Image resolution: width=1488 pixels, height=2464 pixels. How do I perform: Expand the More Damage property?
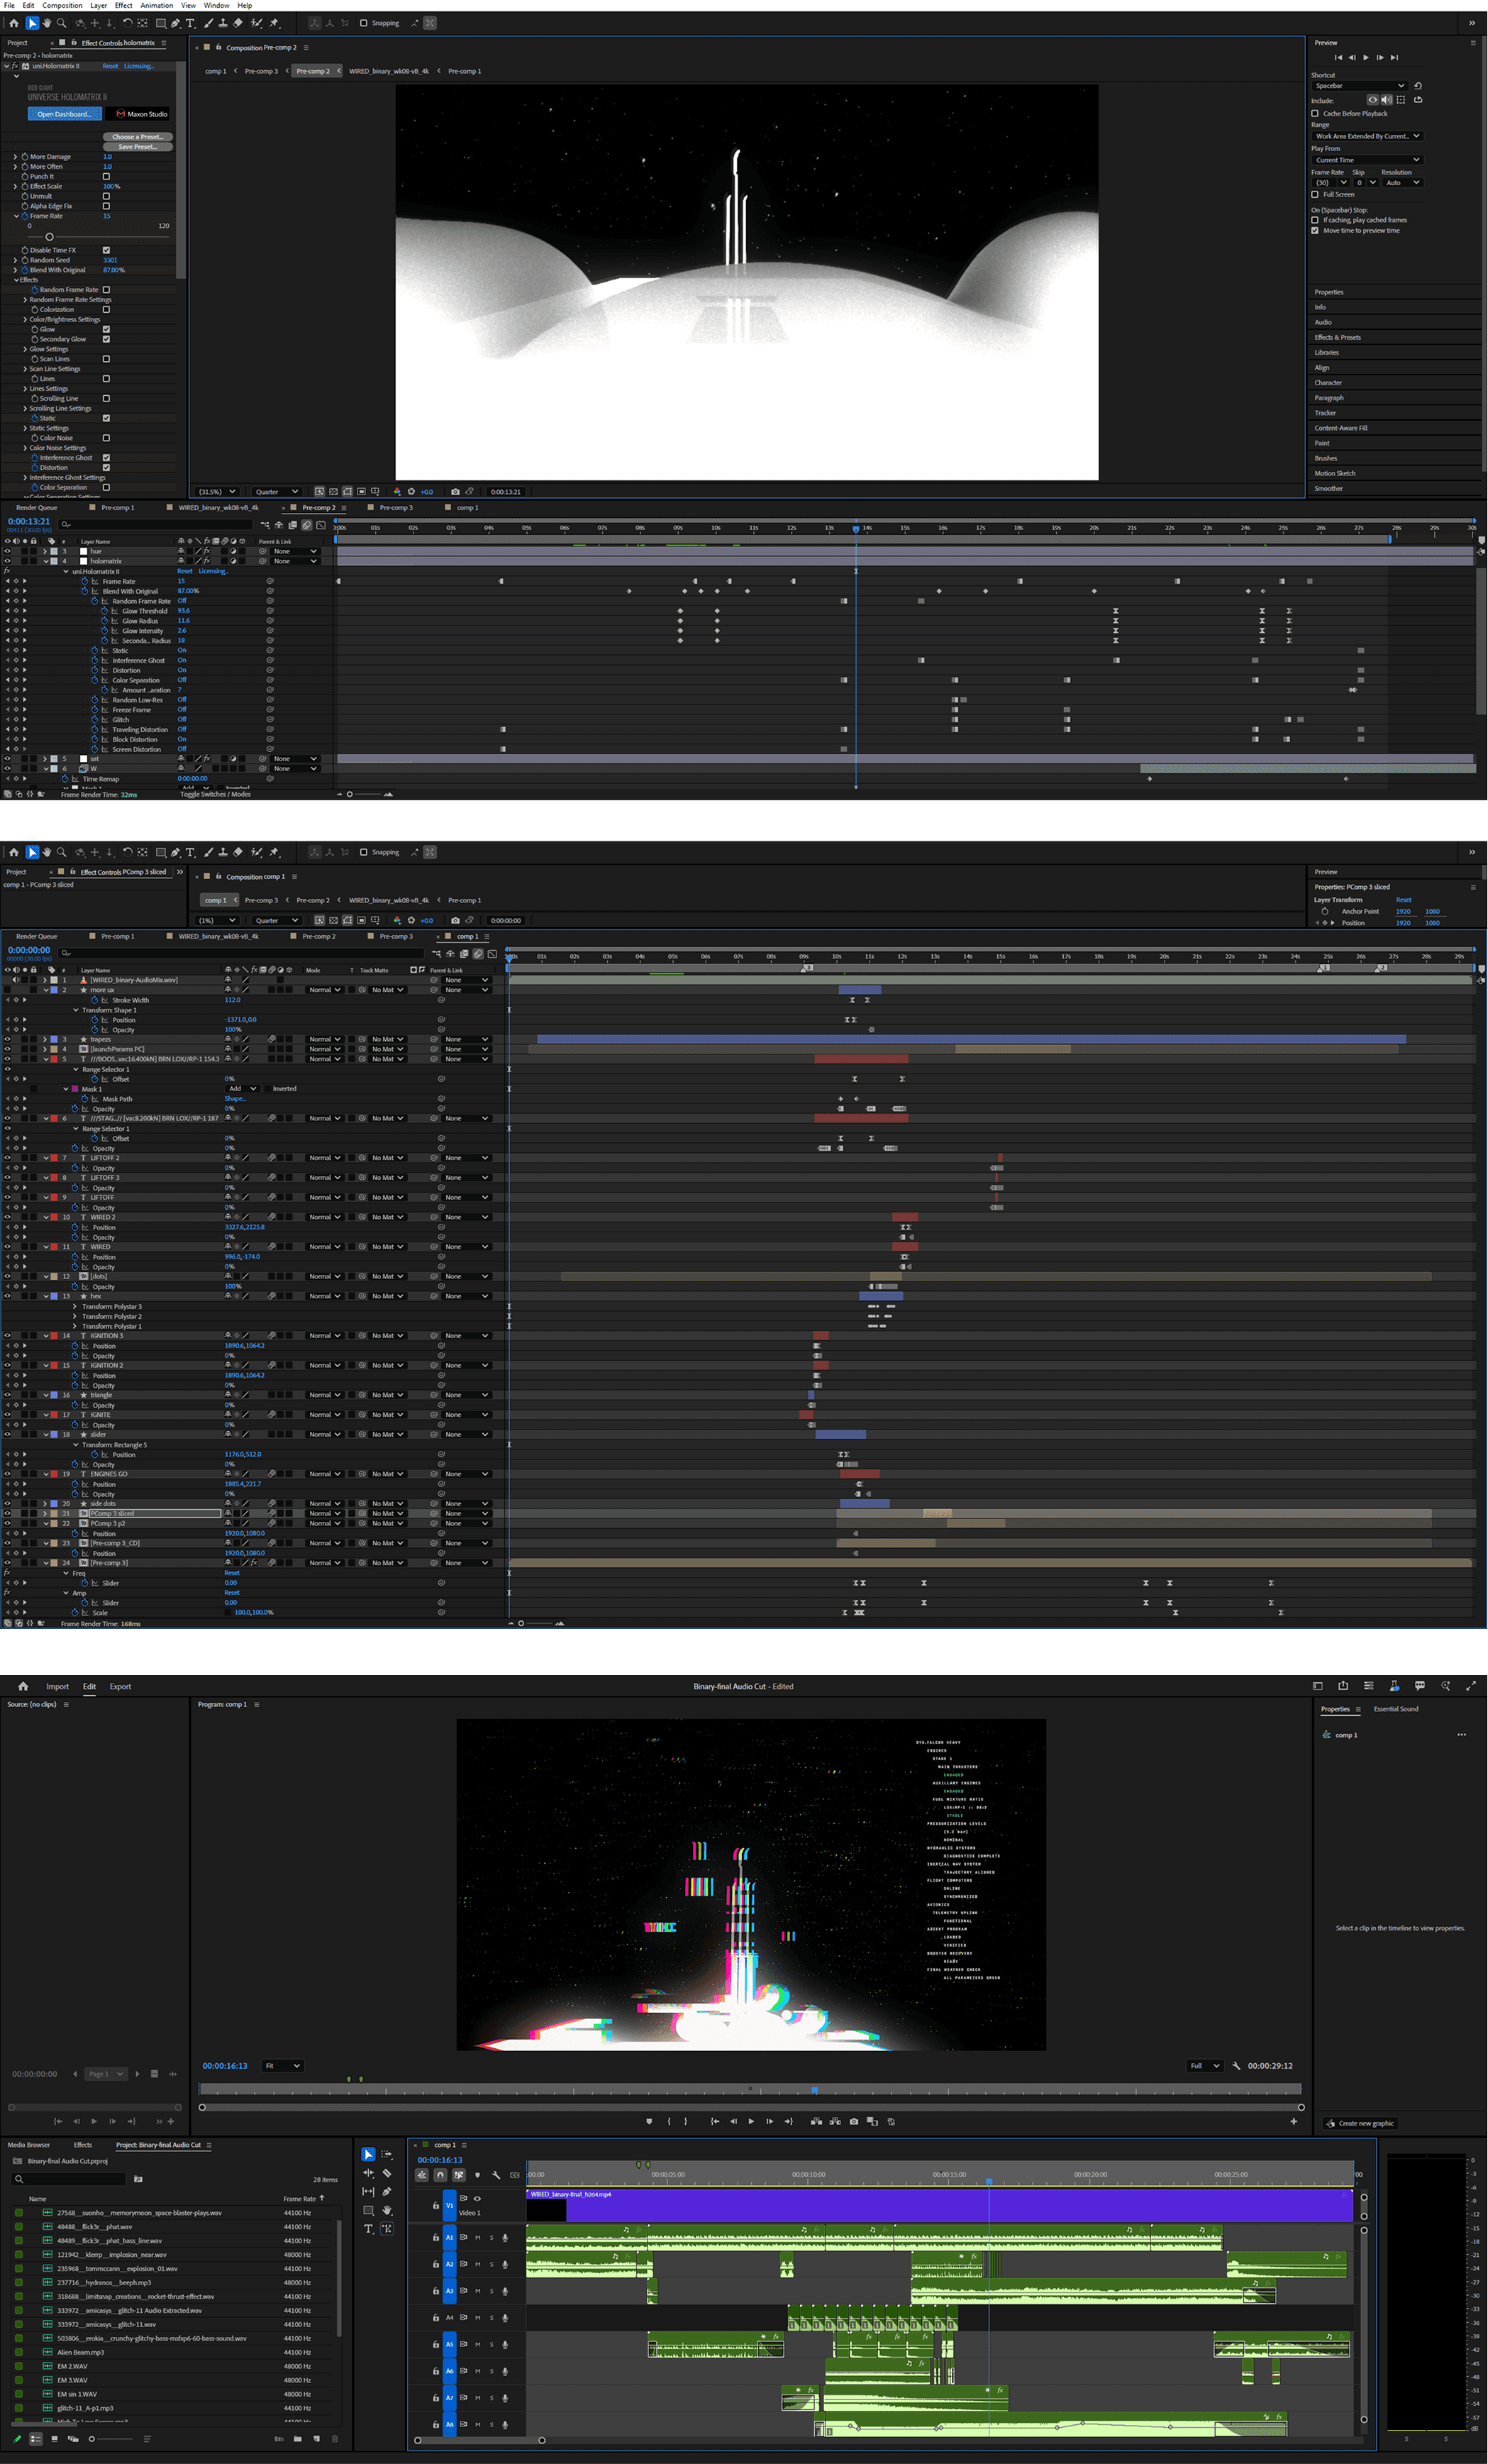pos(15,157)
